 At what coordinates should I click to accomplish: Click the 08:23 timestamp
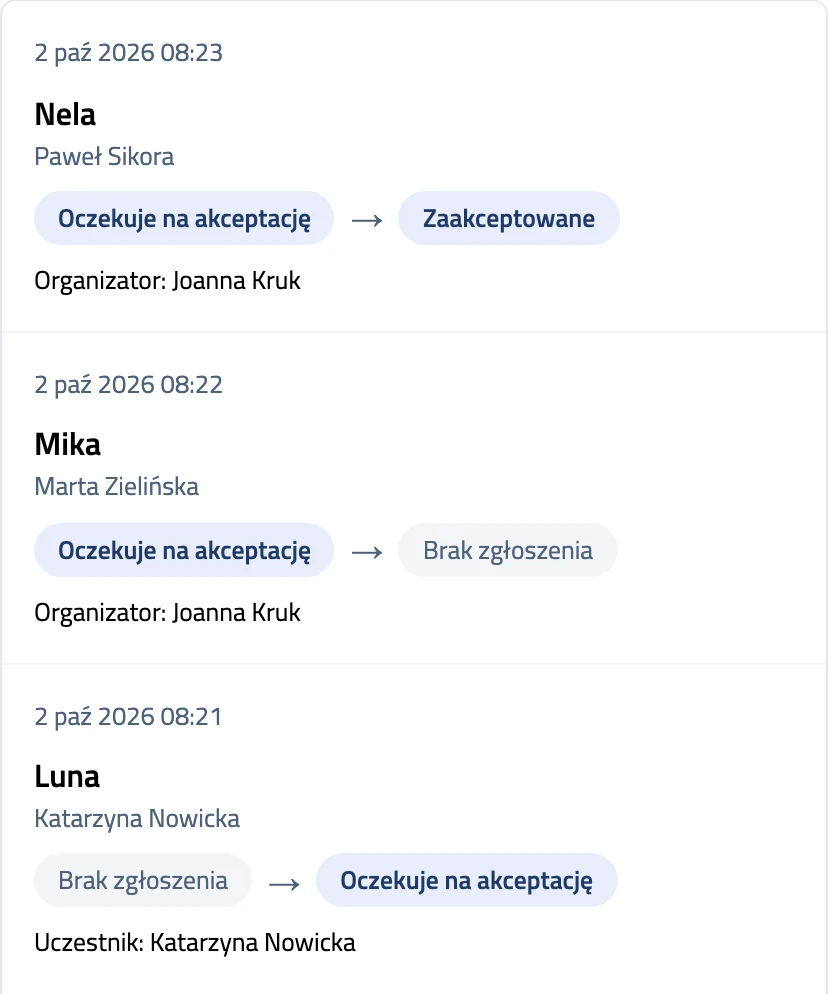click(129, 53)
